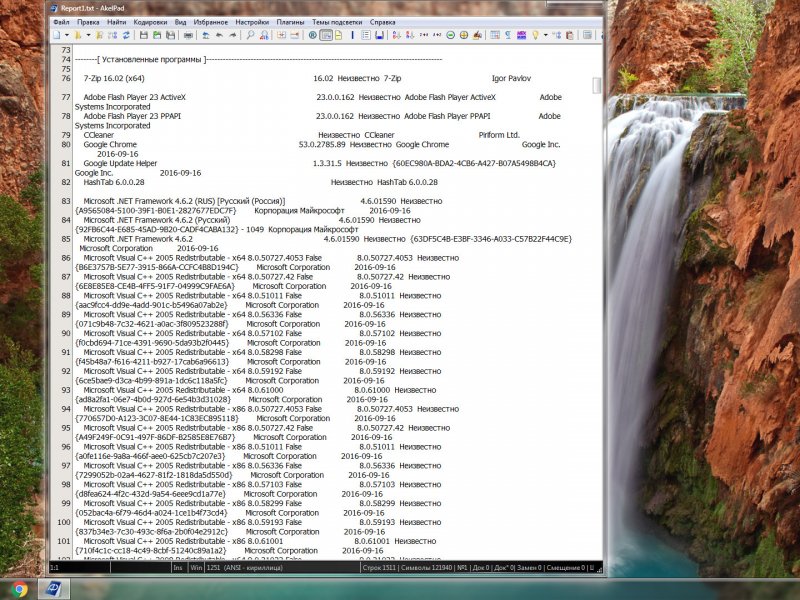Viewport: 800px width, 600px height.
Task: Click the Redo arrow icon
Action: [x=233, y=35]
